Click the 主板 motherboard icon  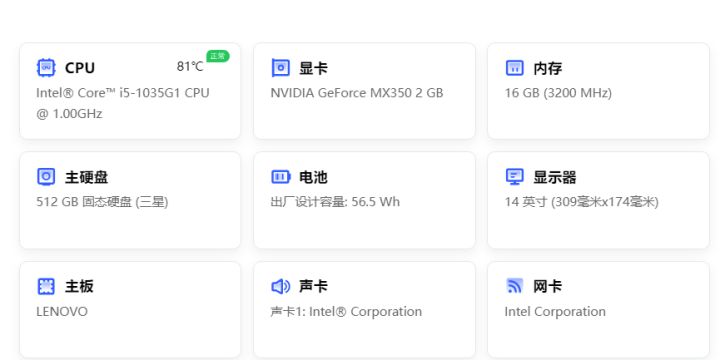[x=46, y=286]
